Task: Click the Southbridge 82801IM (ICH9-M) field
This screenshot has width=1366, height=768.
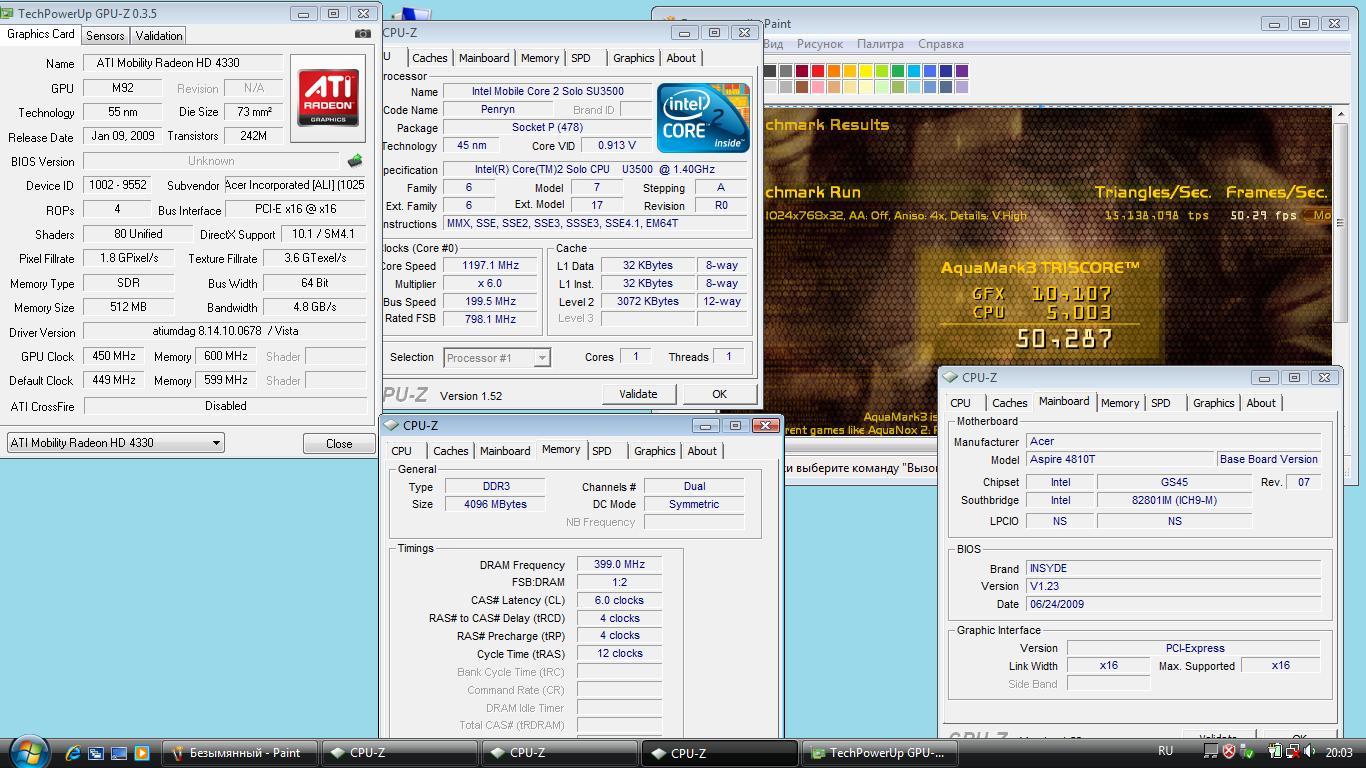Action: coord(1174,500)
